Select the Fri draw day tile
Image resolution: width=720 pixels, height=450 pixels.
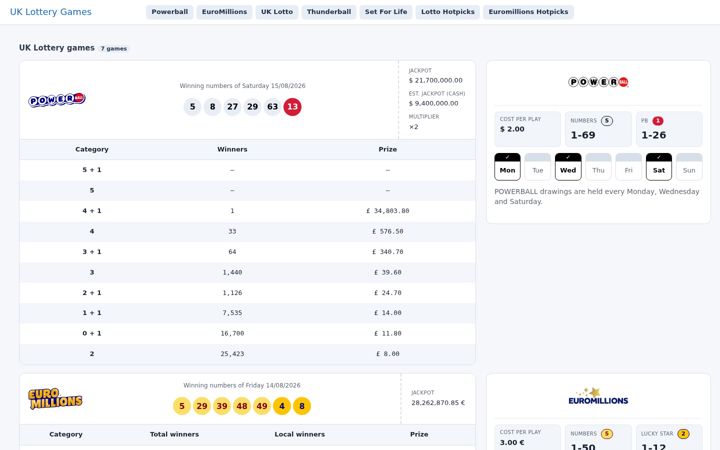tap(629, 167)
